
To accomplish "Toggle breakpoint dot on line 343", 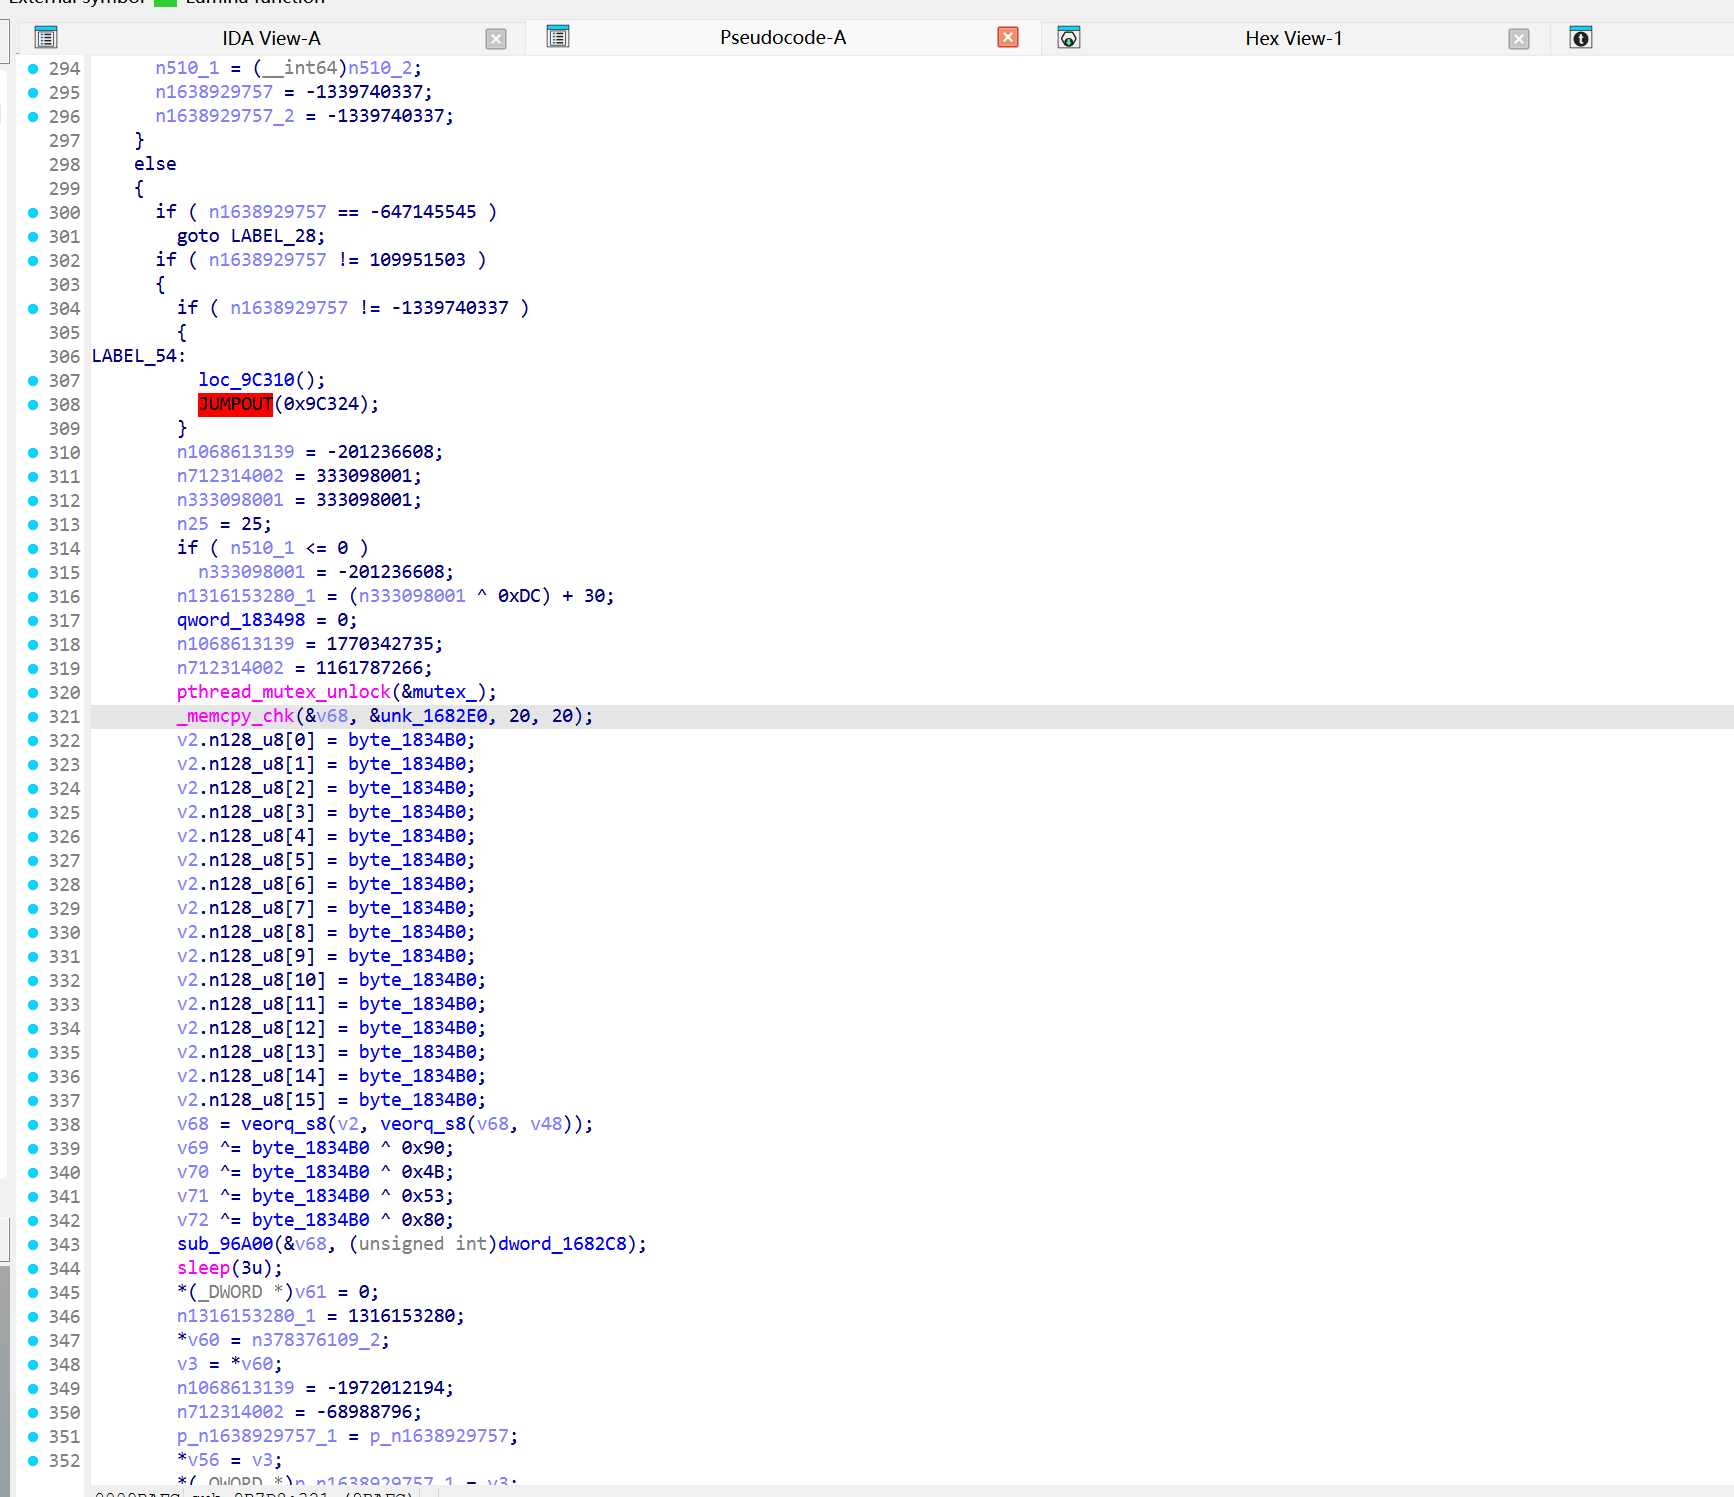I will [33, 1244].
